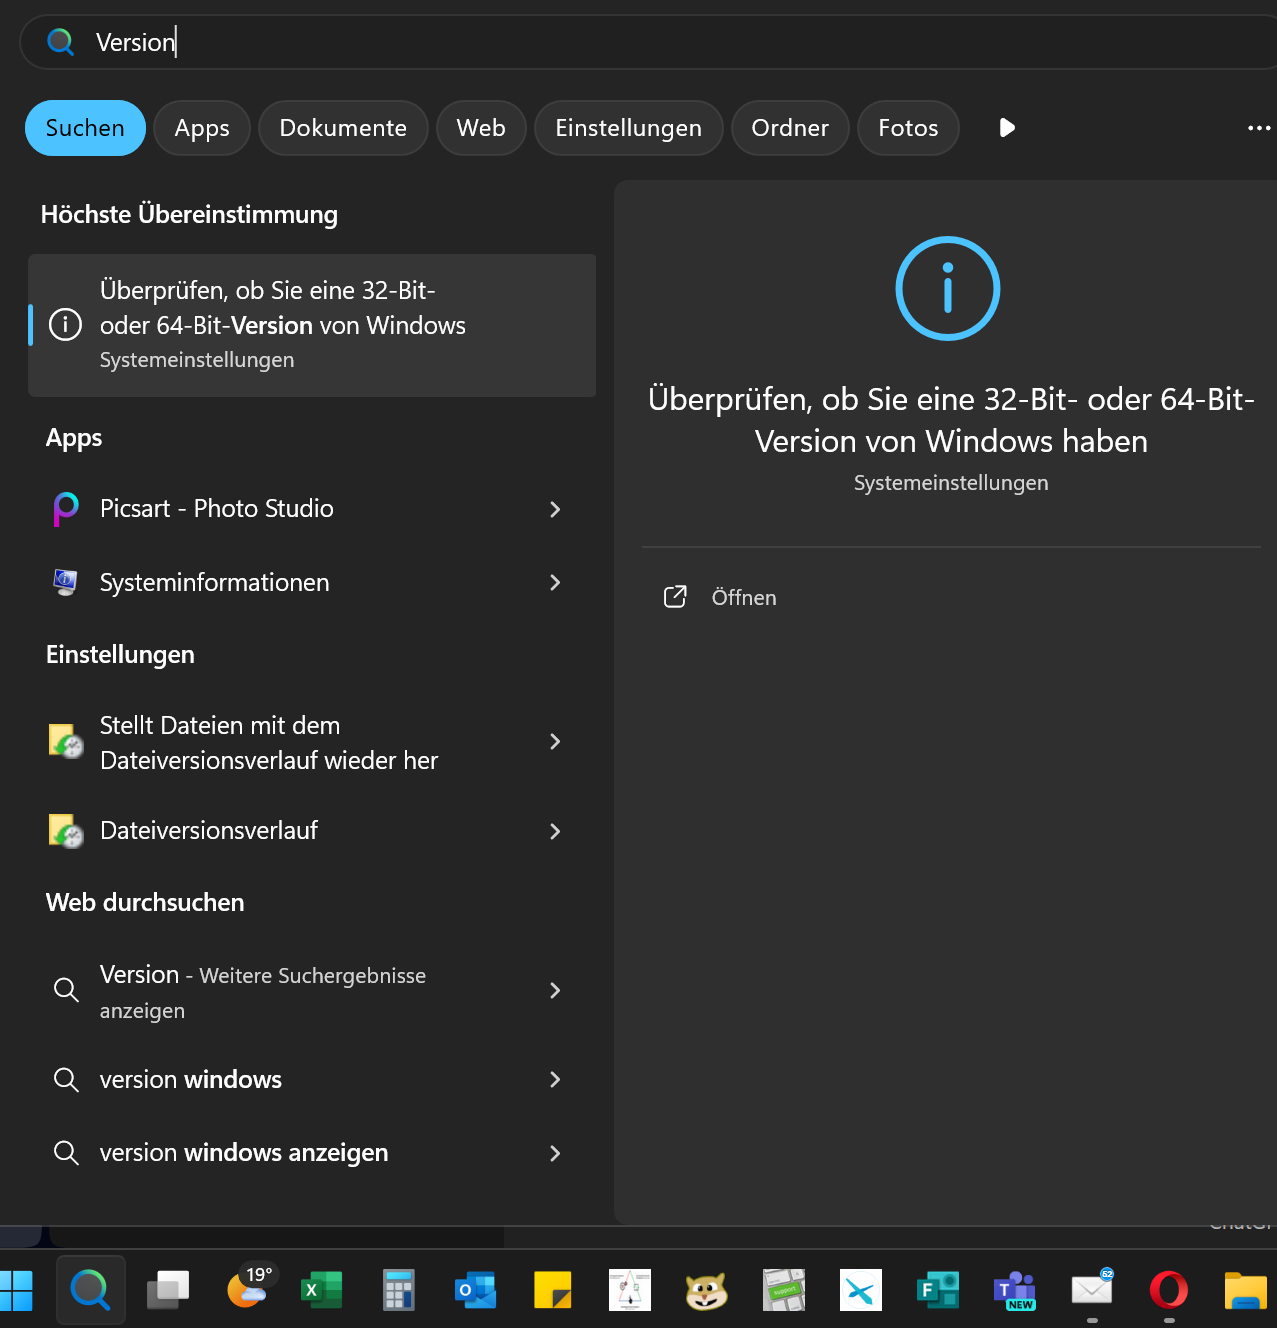
Task: Open Sticky Notes in taskbar
Action: [x=552, y=1290]
